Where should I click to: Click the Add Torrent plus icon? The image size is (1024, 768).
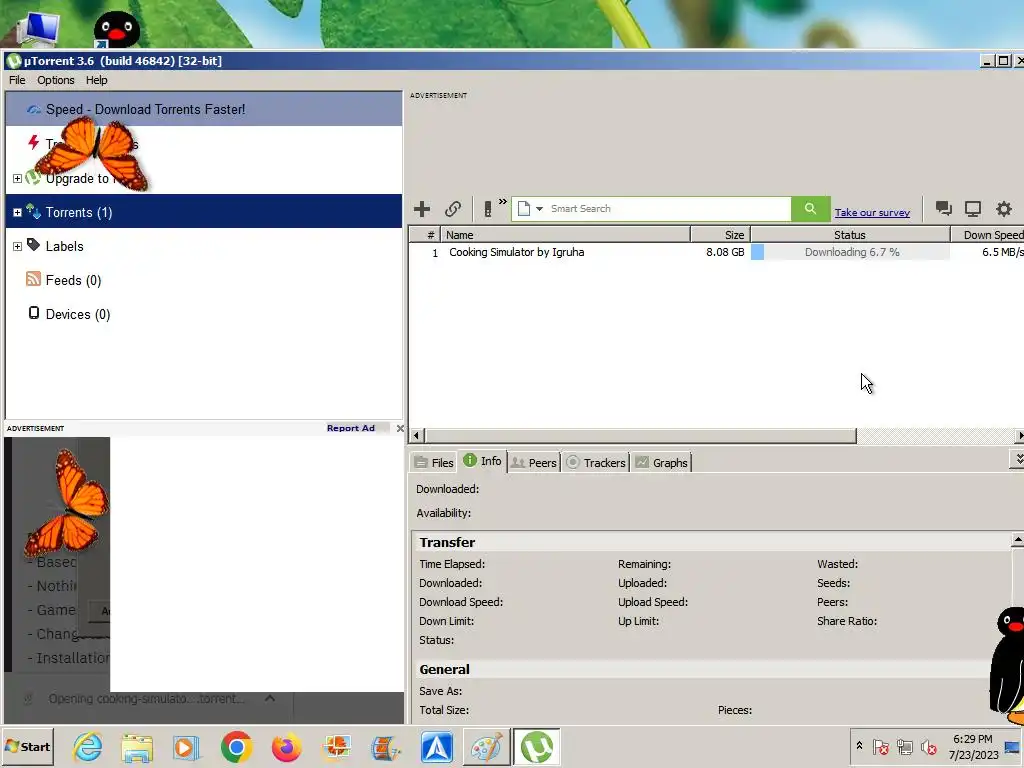422,209
